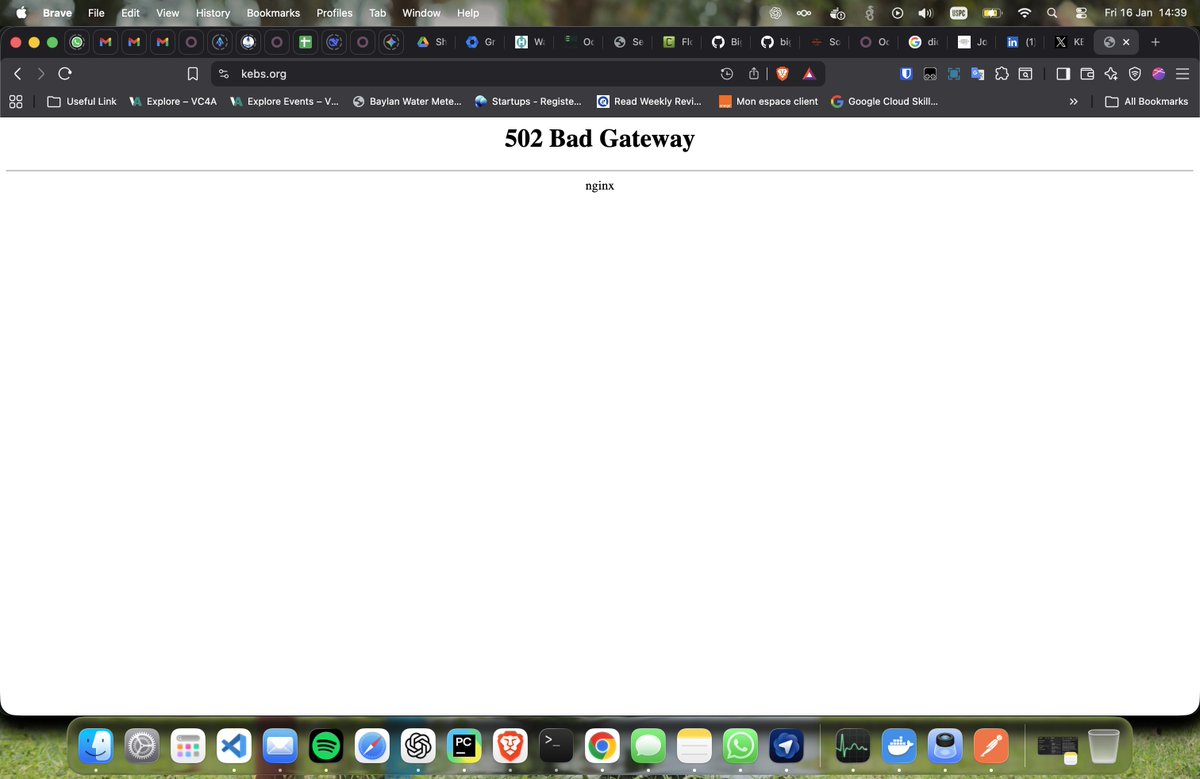Open Control Center in menu bar
Screen dimensions: 1200x779
1081,13
